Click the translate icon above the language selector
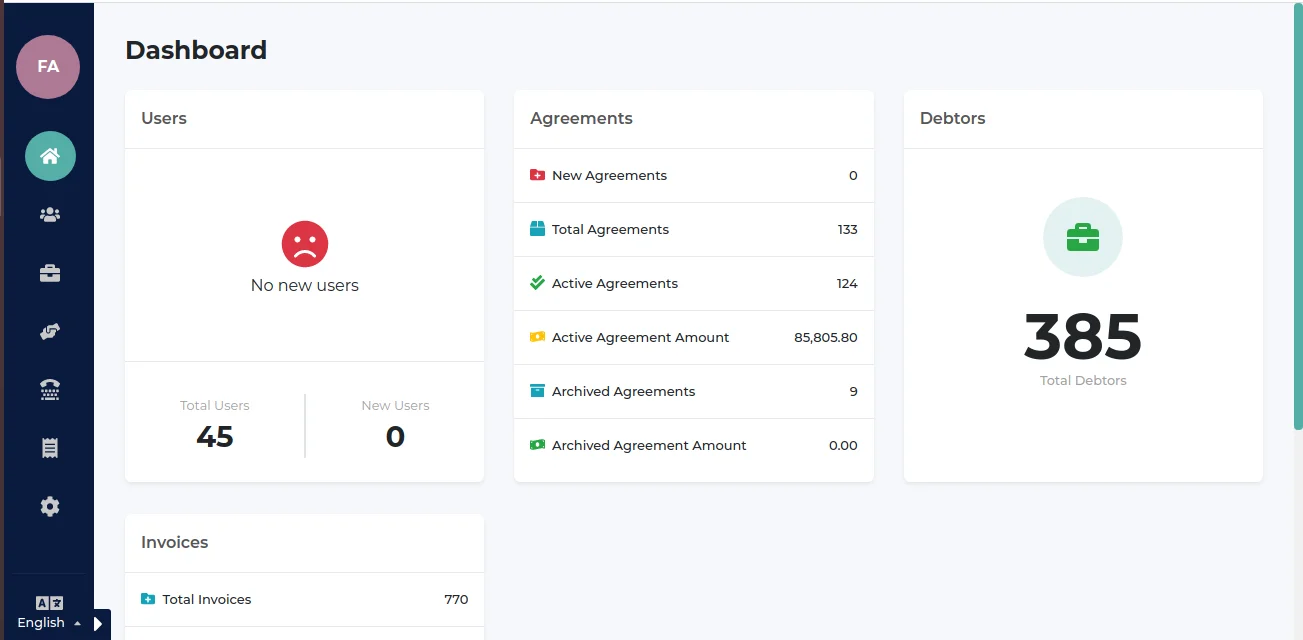1303x640 pixels. click(48, 601)
